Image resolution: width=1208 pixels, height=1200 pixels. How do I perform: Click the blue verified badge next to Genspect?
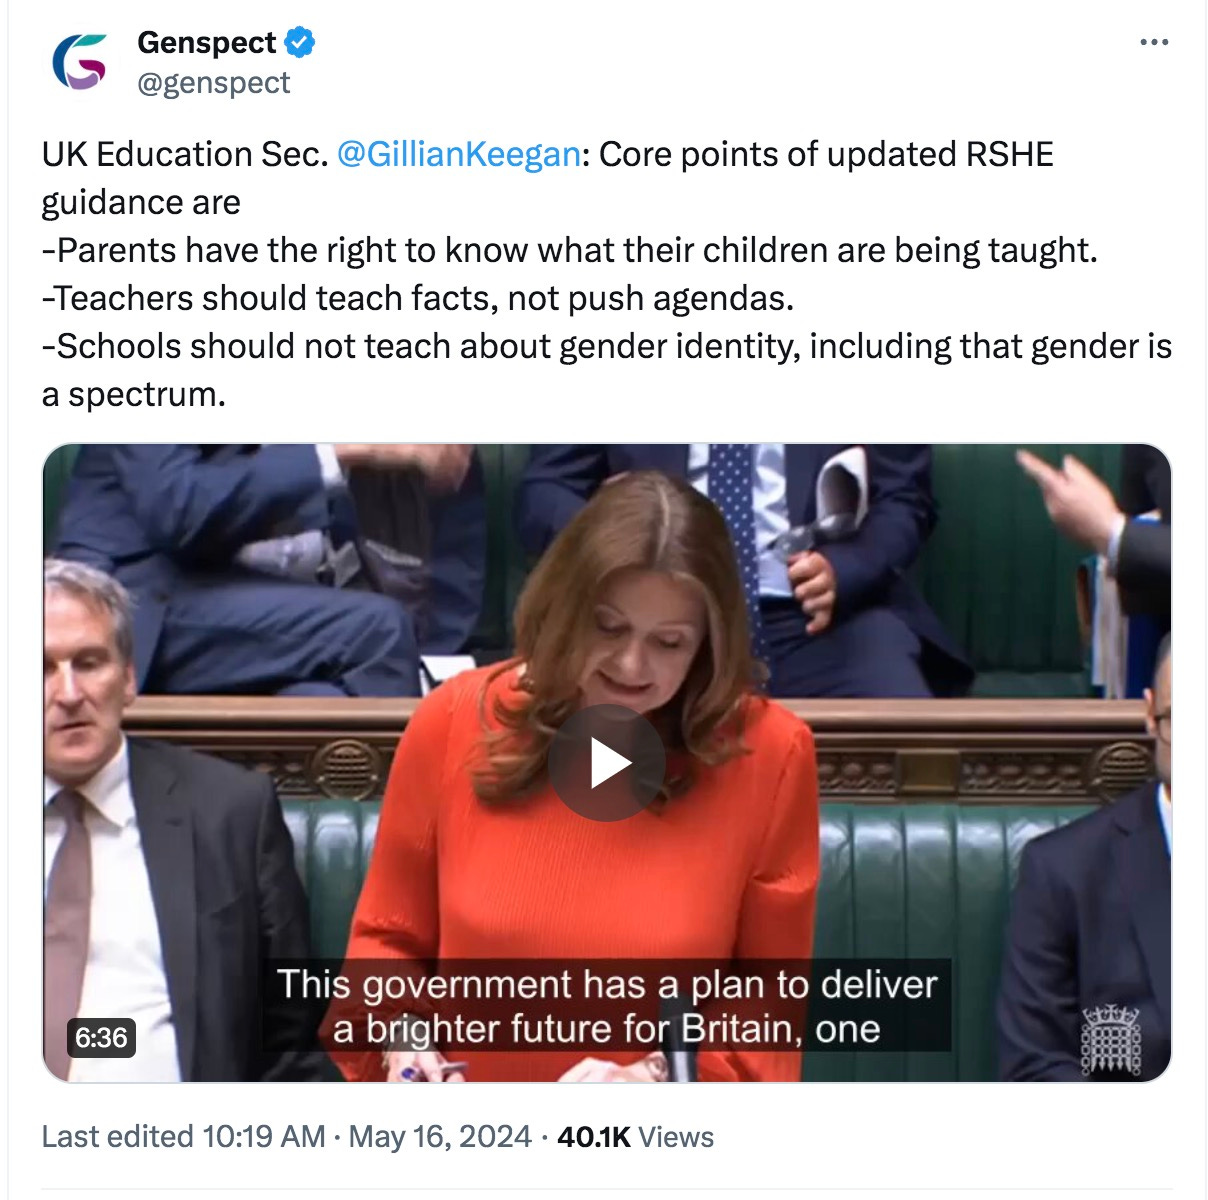[300, 42]
